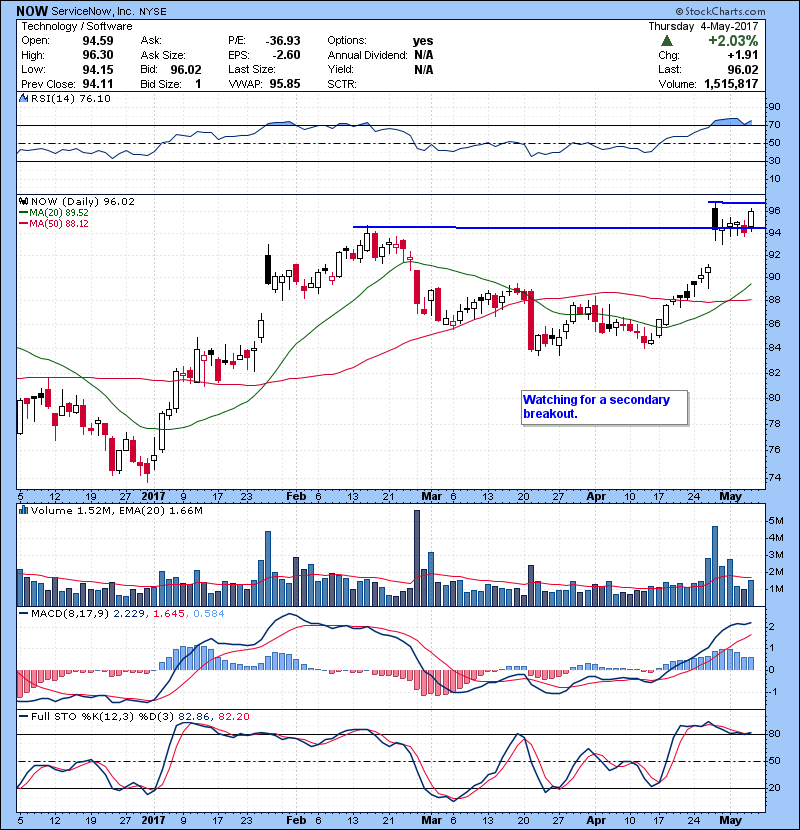Click the candlestick icon beside NOW (Daily)
Viewport: 800px width, 830px height.
(x=23, y=202)
